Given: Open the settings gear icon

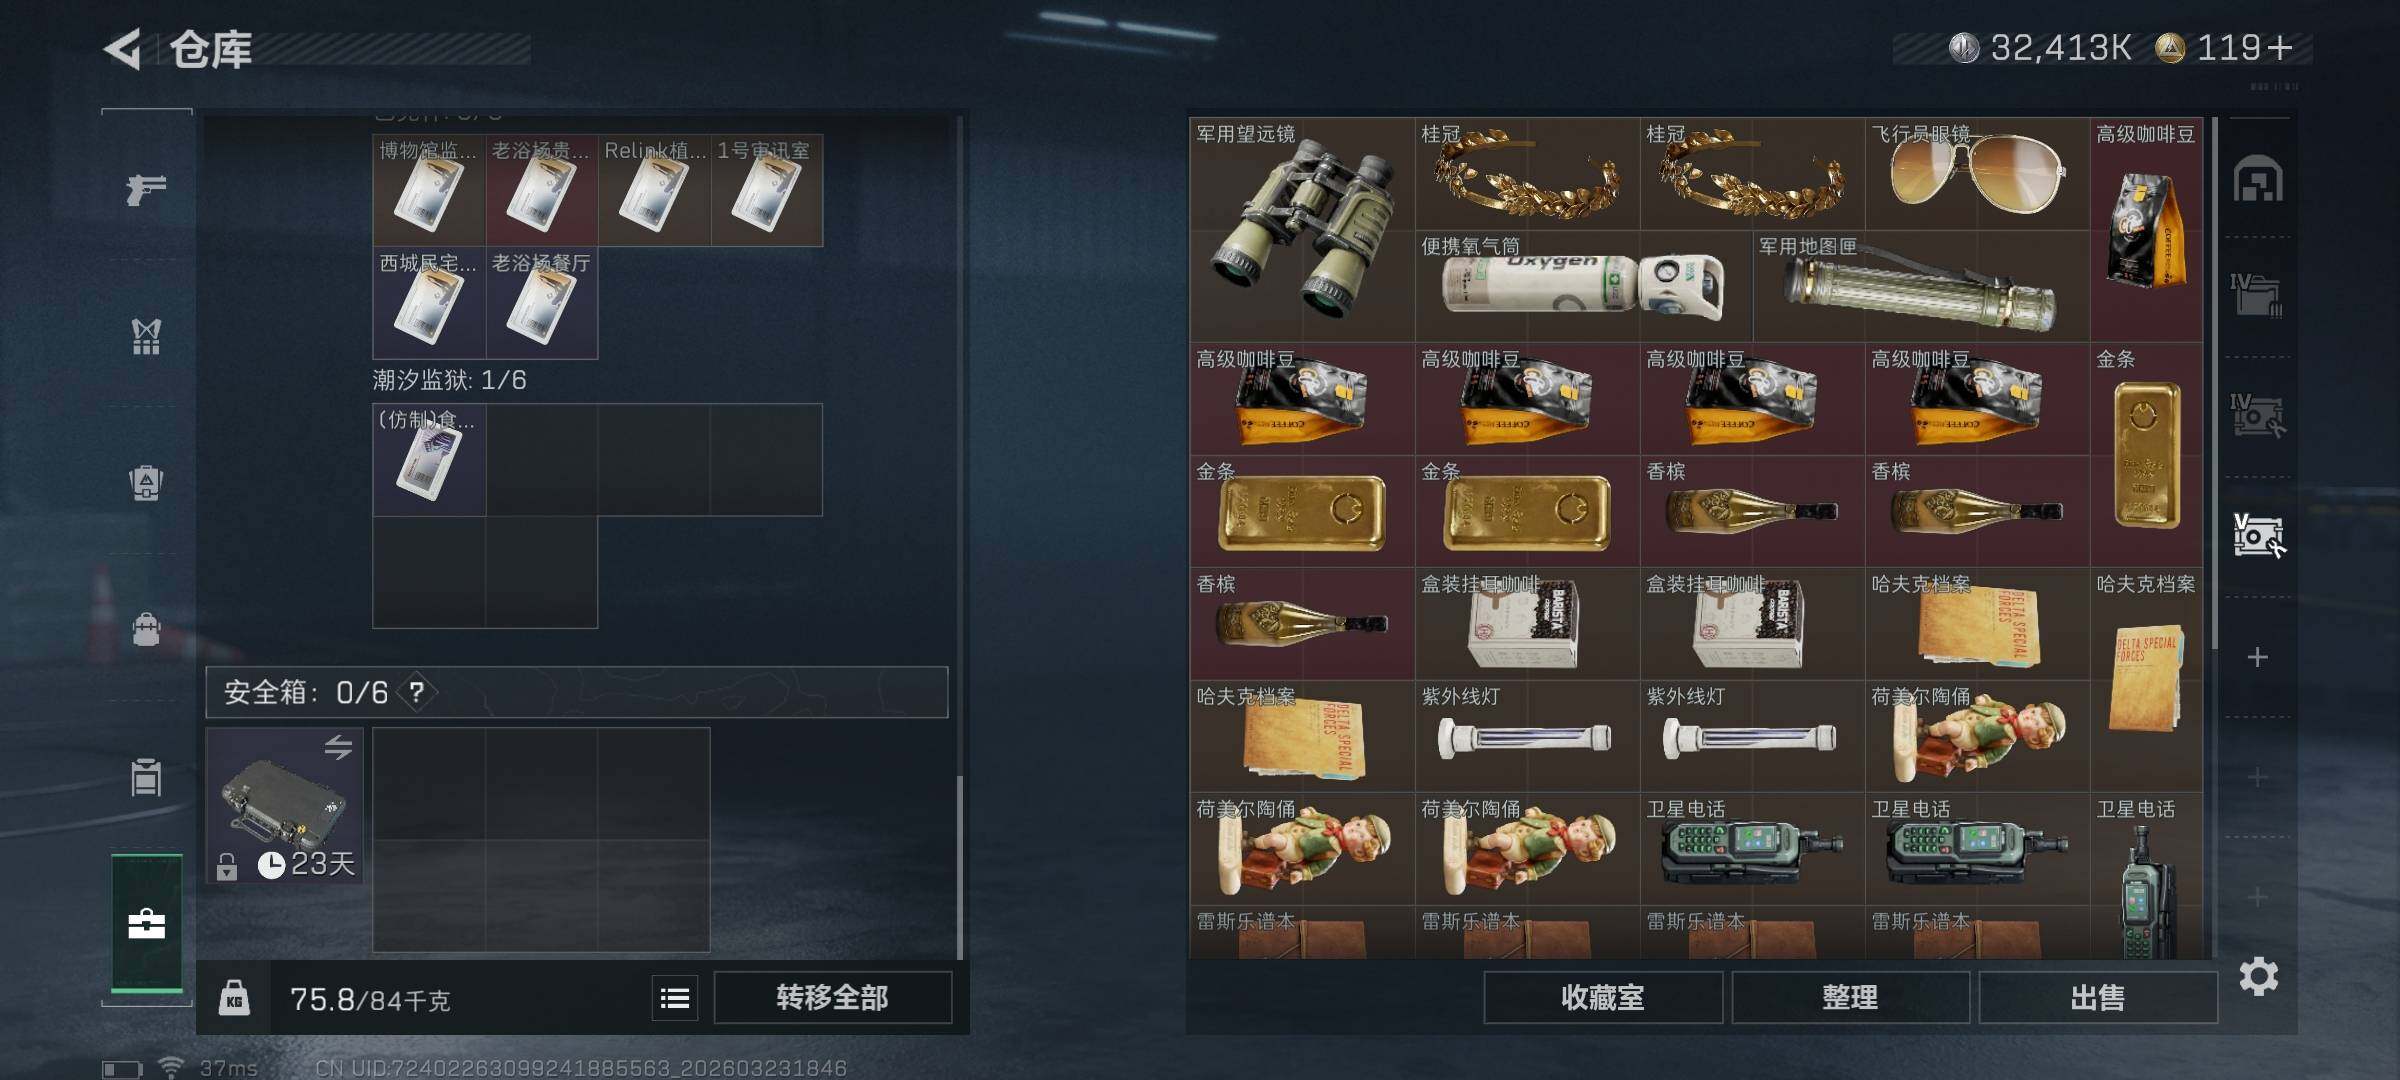Looking at the screenshot, I should pyautogui.click(x=2258, y=976).
